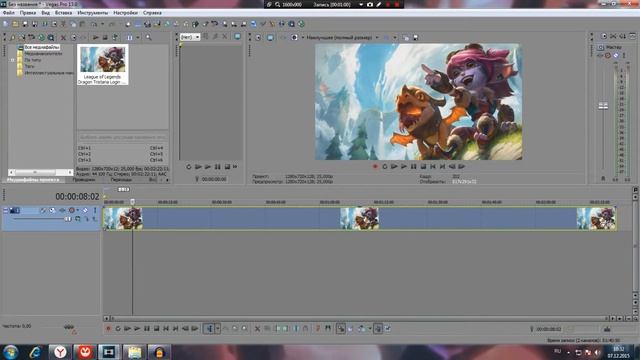Click the Master bus volume fader

603,106
